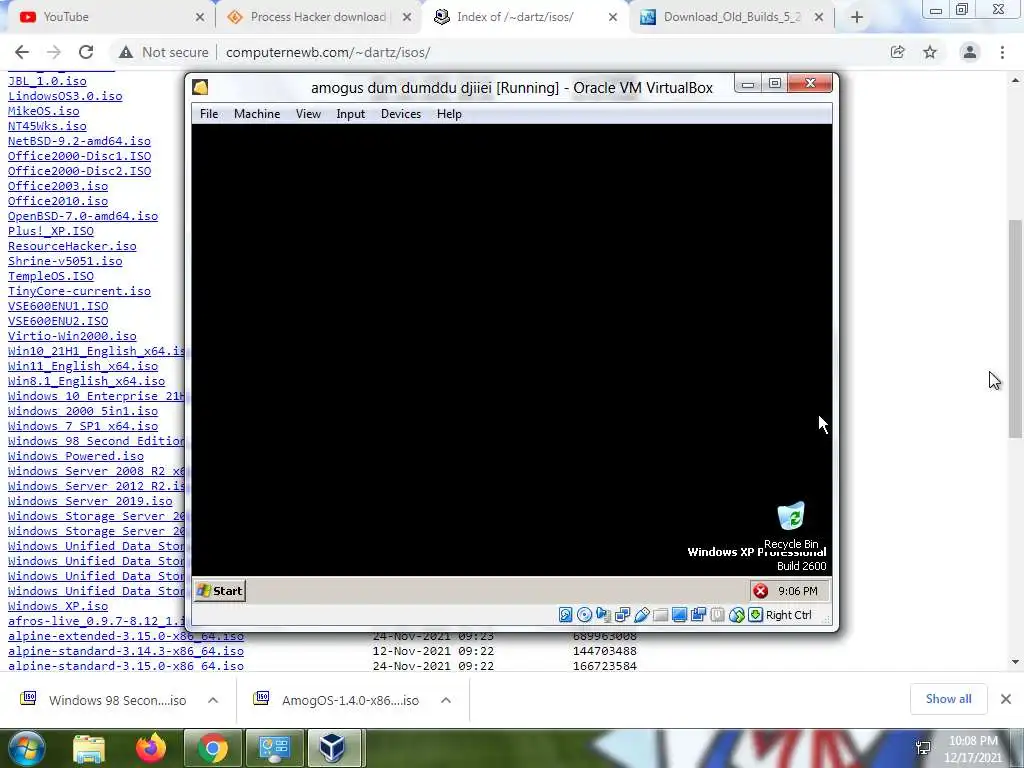This screenshot has width=1024, height=768.
Task: Click the green arrow keyboard capture icon
Action: pos(755,615)
